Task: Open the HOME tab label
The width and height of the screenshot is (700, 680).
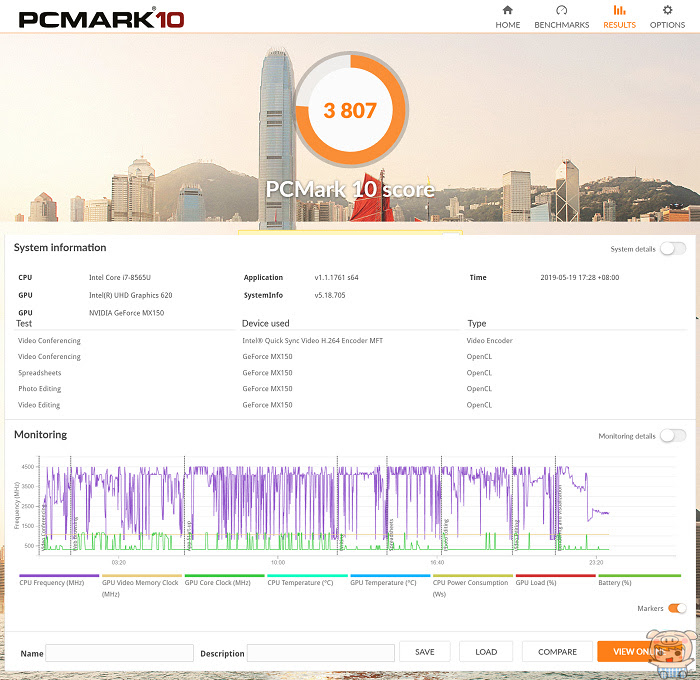Action: (x=508, y=25)
